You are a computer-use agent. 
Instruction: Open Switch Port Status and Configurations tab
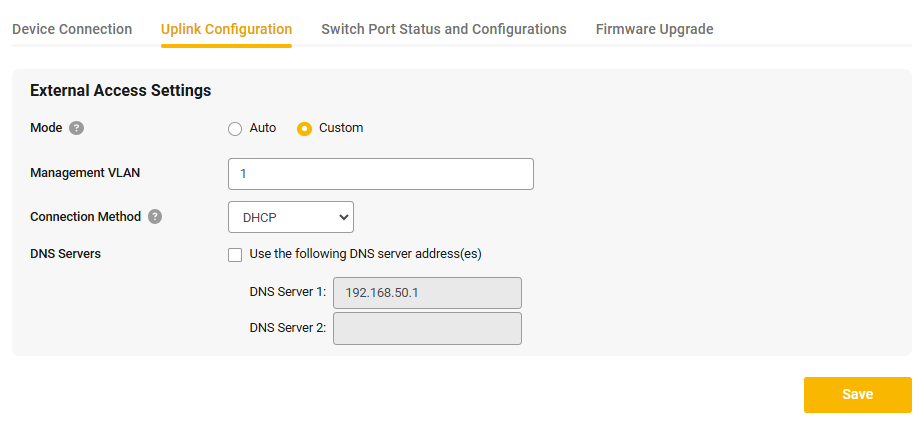point(444,29)
